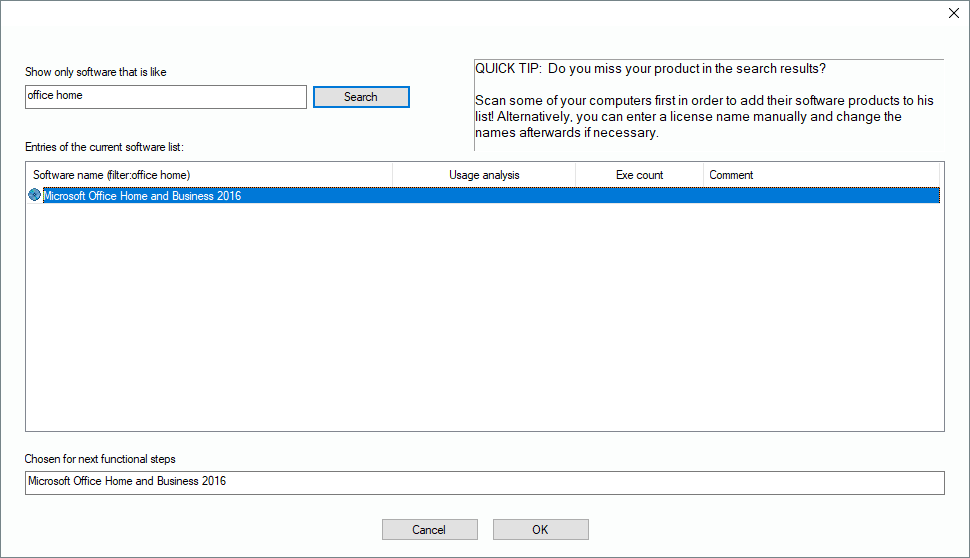Cancel the software selection dialog
Viewport: 970px width, 558px height.
[x=429, y=530]
